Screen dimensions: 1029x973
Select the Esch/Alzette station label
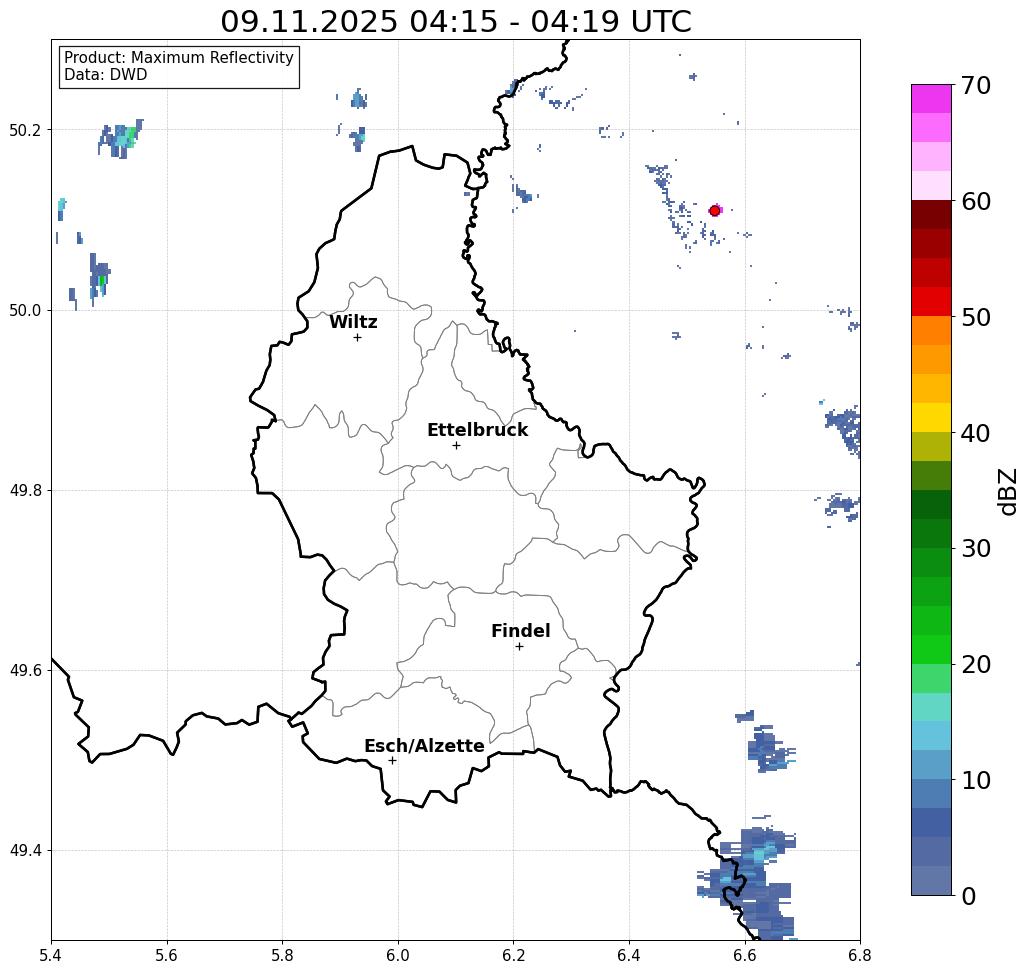424,746
